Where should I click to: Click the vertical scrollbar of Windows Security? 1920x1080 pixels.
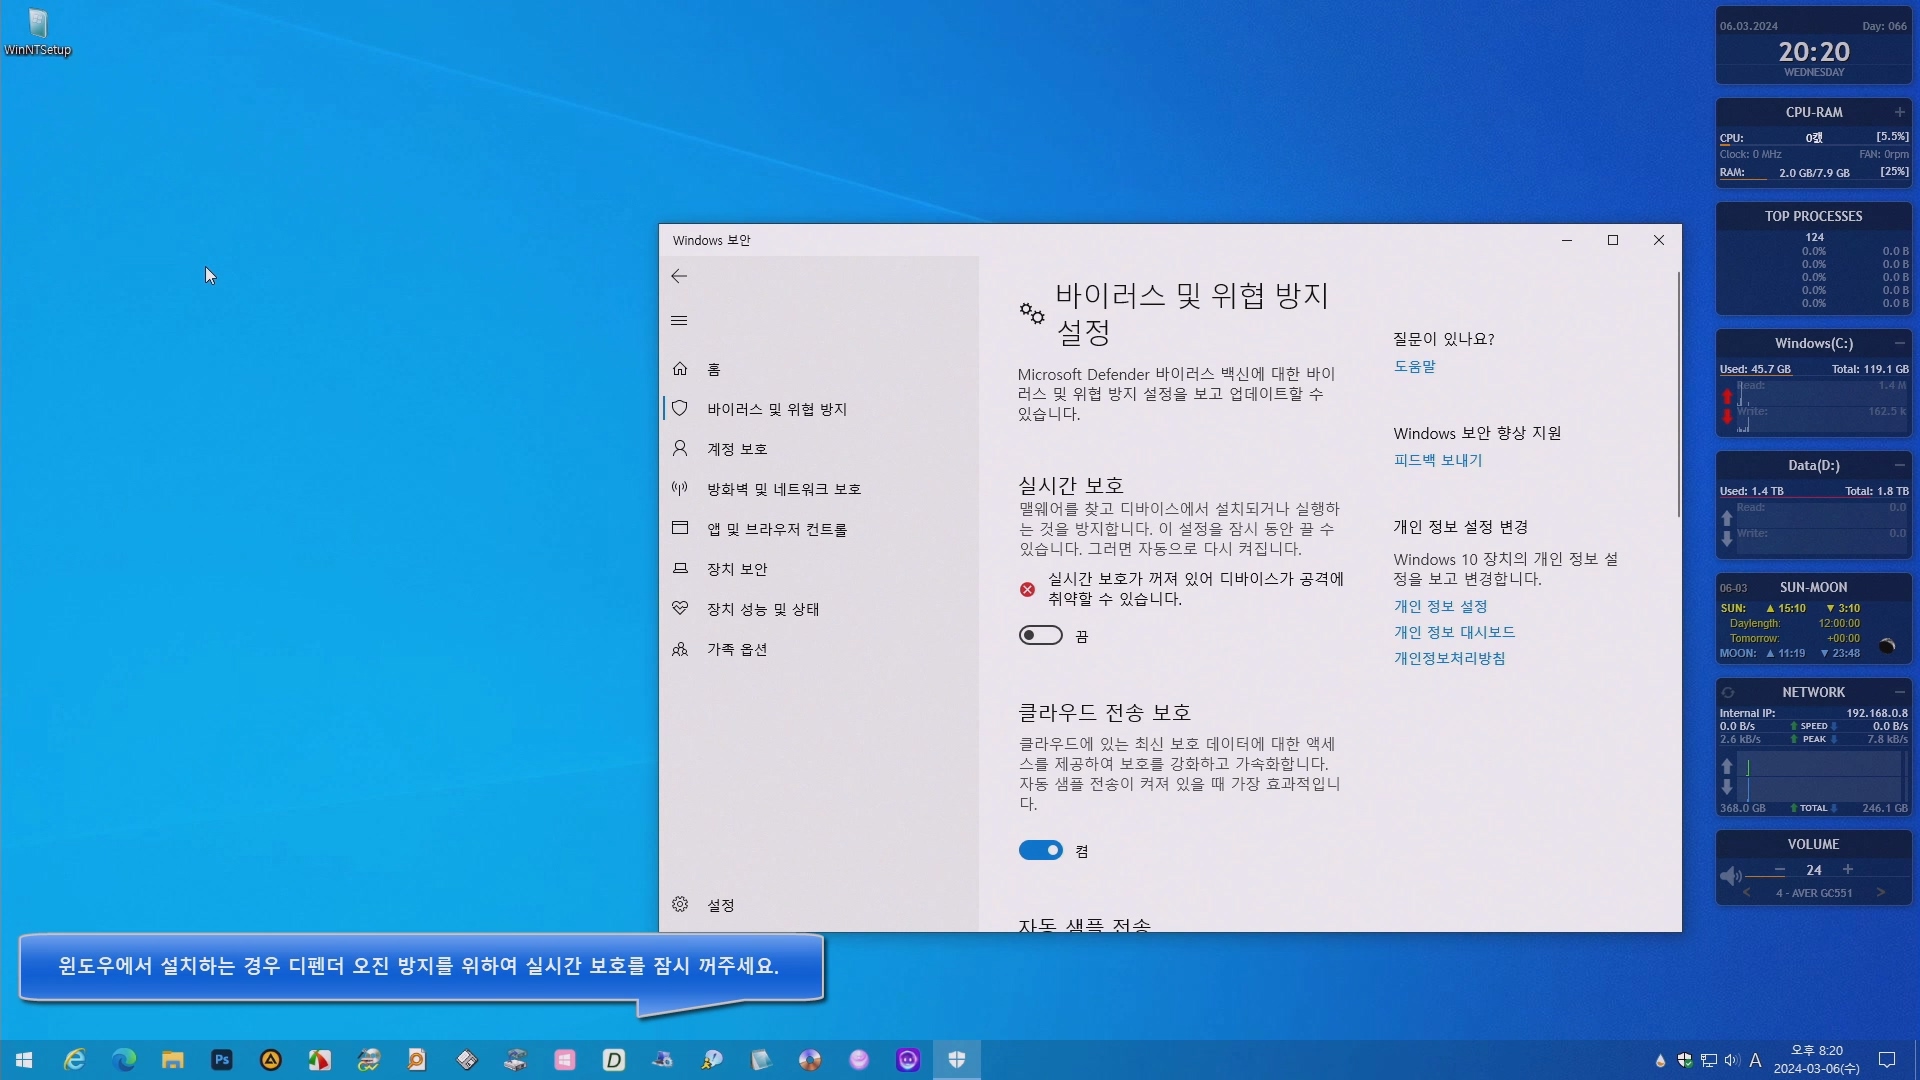tap(1678, 395)
